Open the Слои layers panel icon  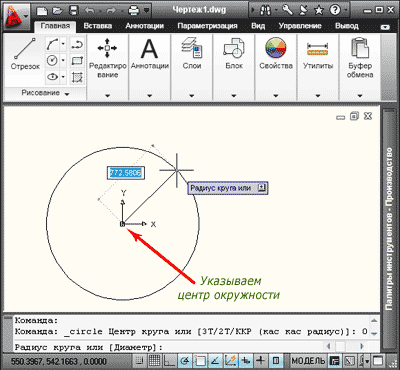[x=192, y=48]
